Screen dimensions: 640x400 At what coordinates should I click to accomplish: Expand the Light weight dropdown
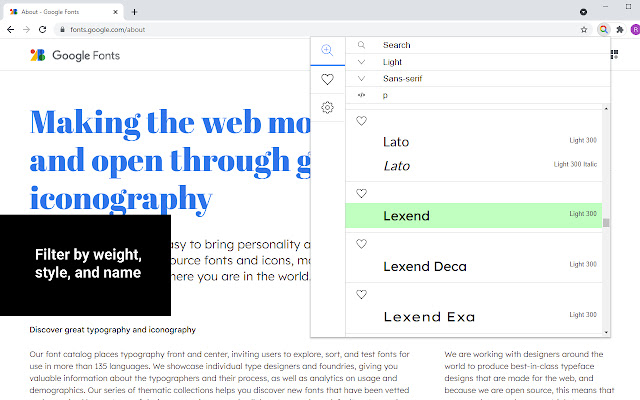(361, 62)
